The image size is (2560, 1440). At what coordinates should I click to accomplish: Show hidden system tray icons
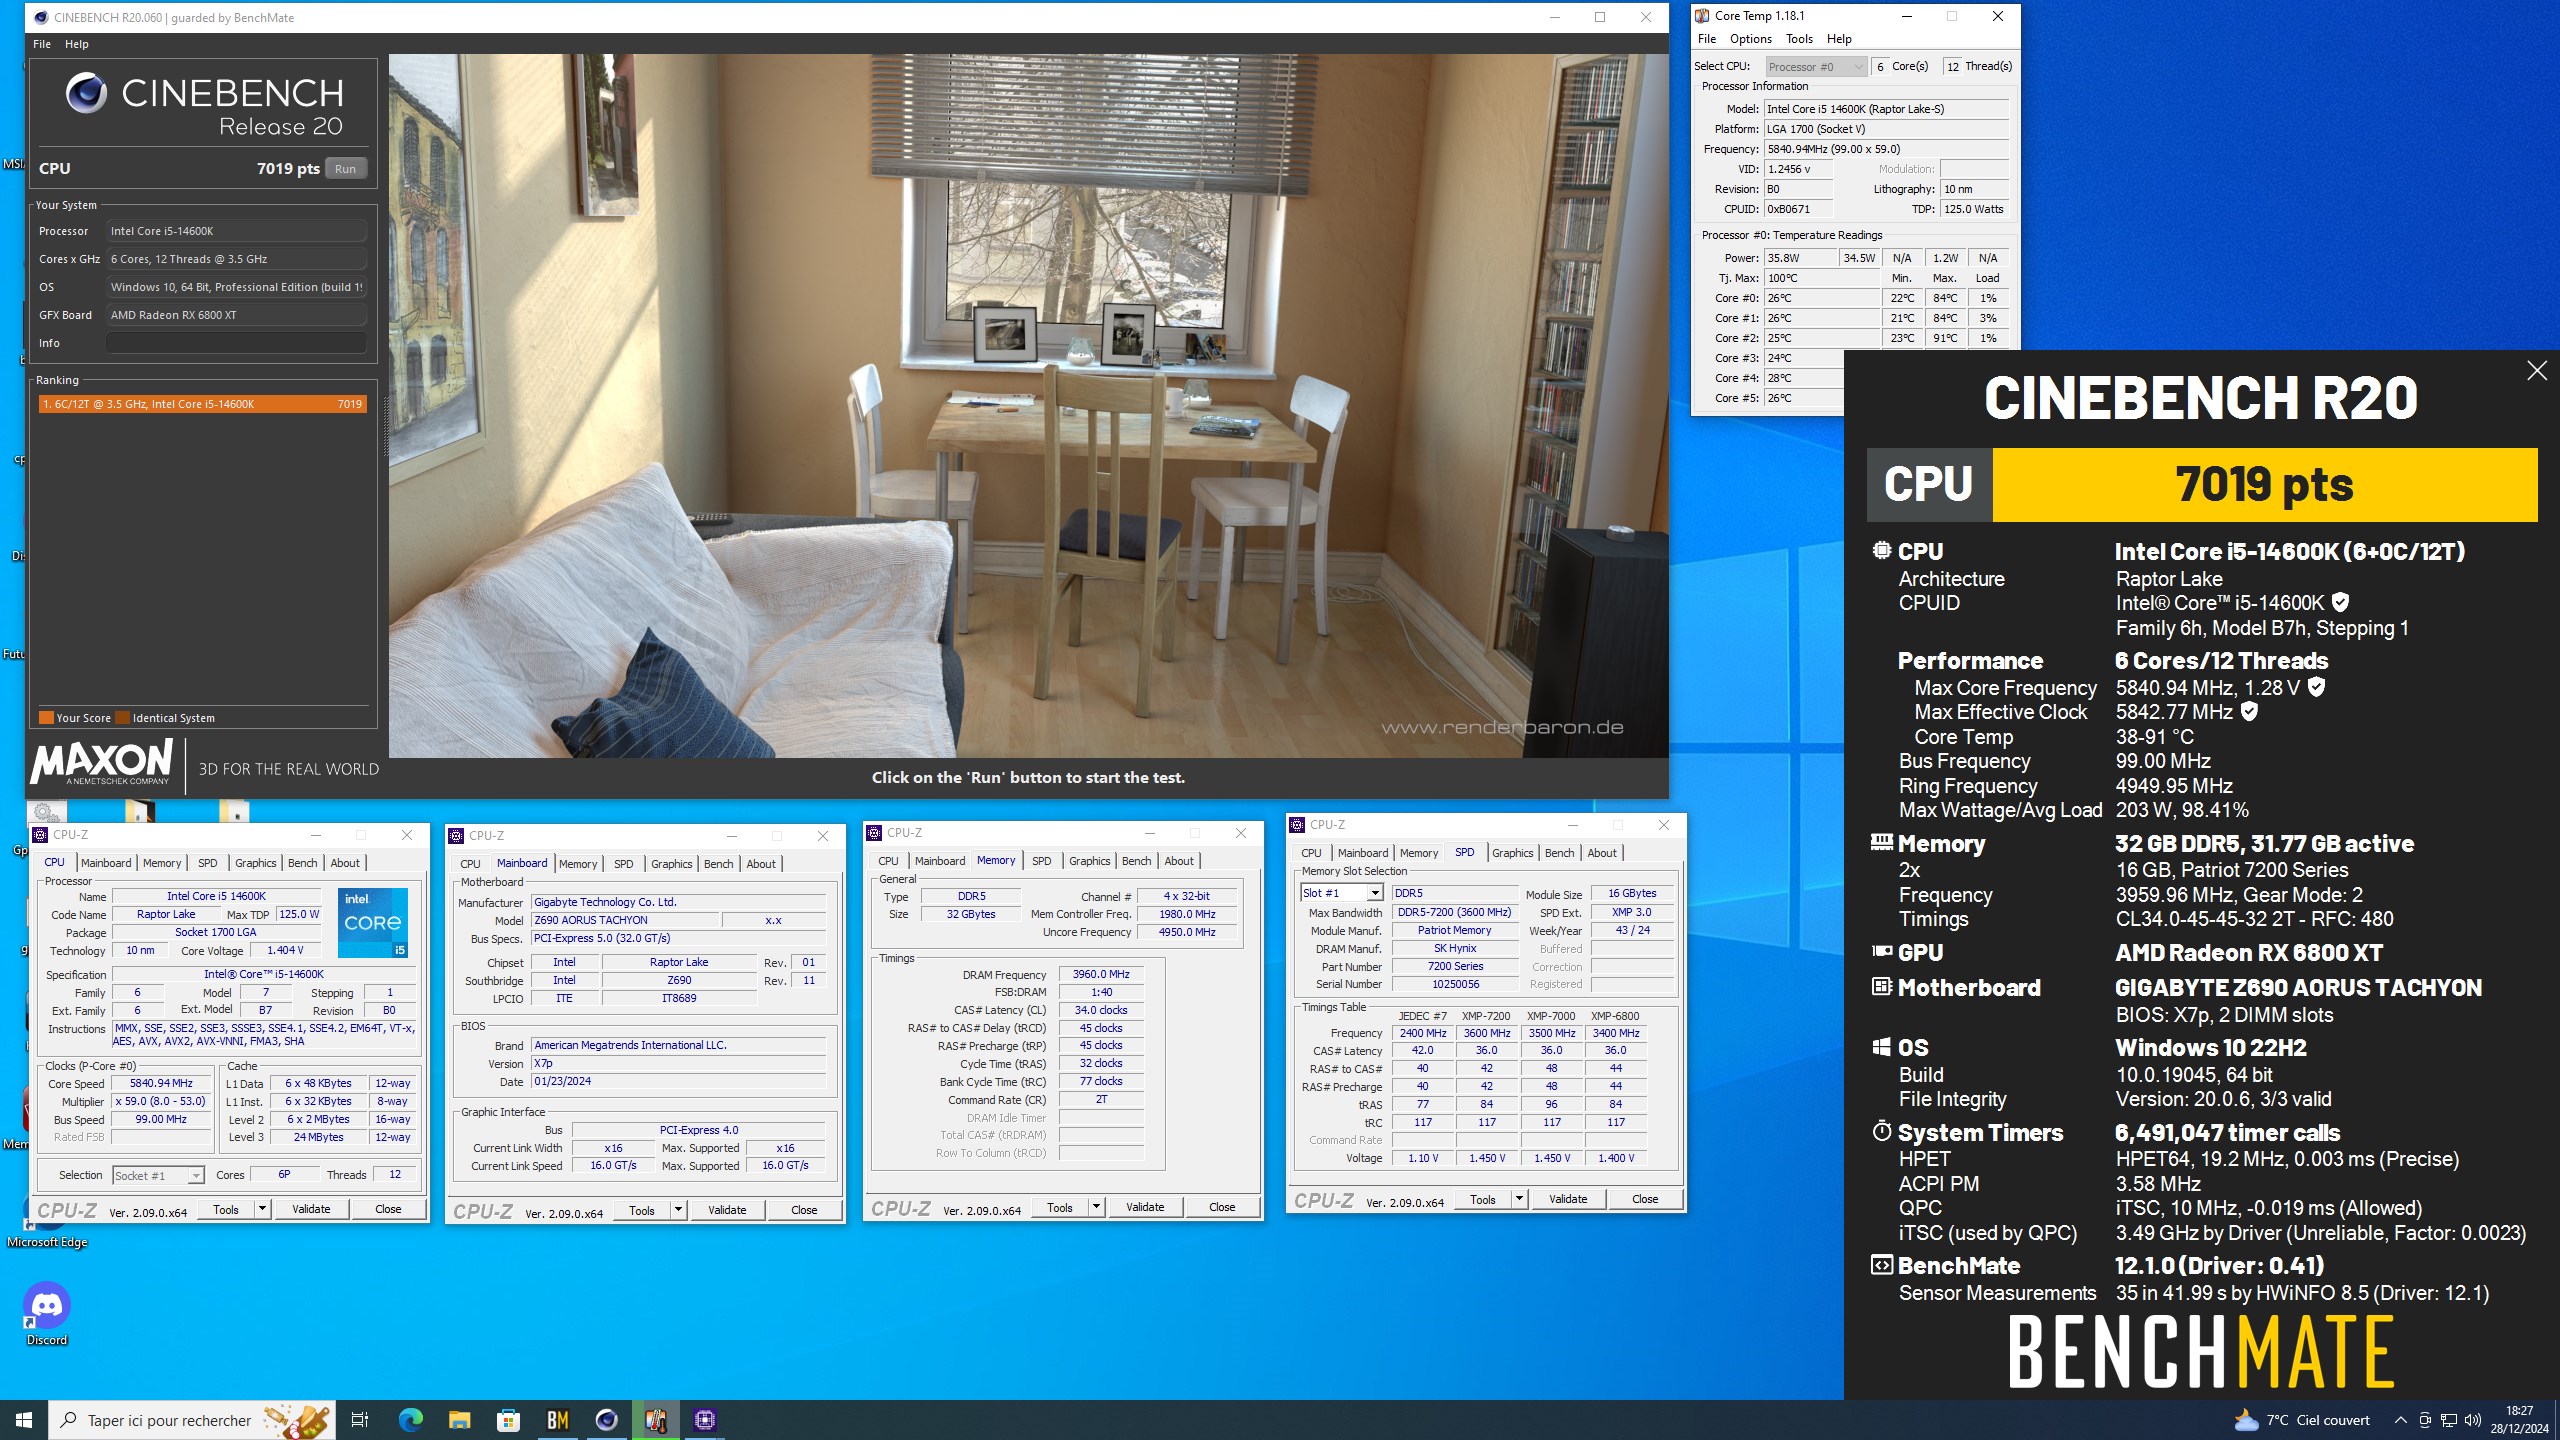click(x=2400, y=1420)
